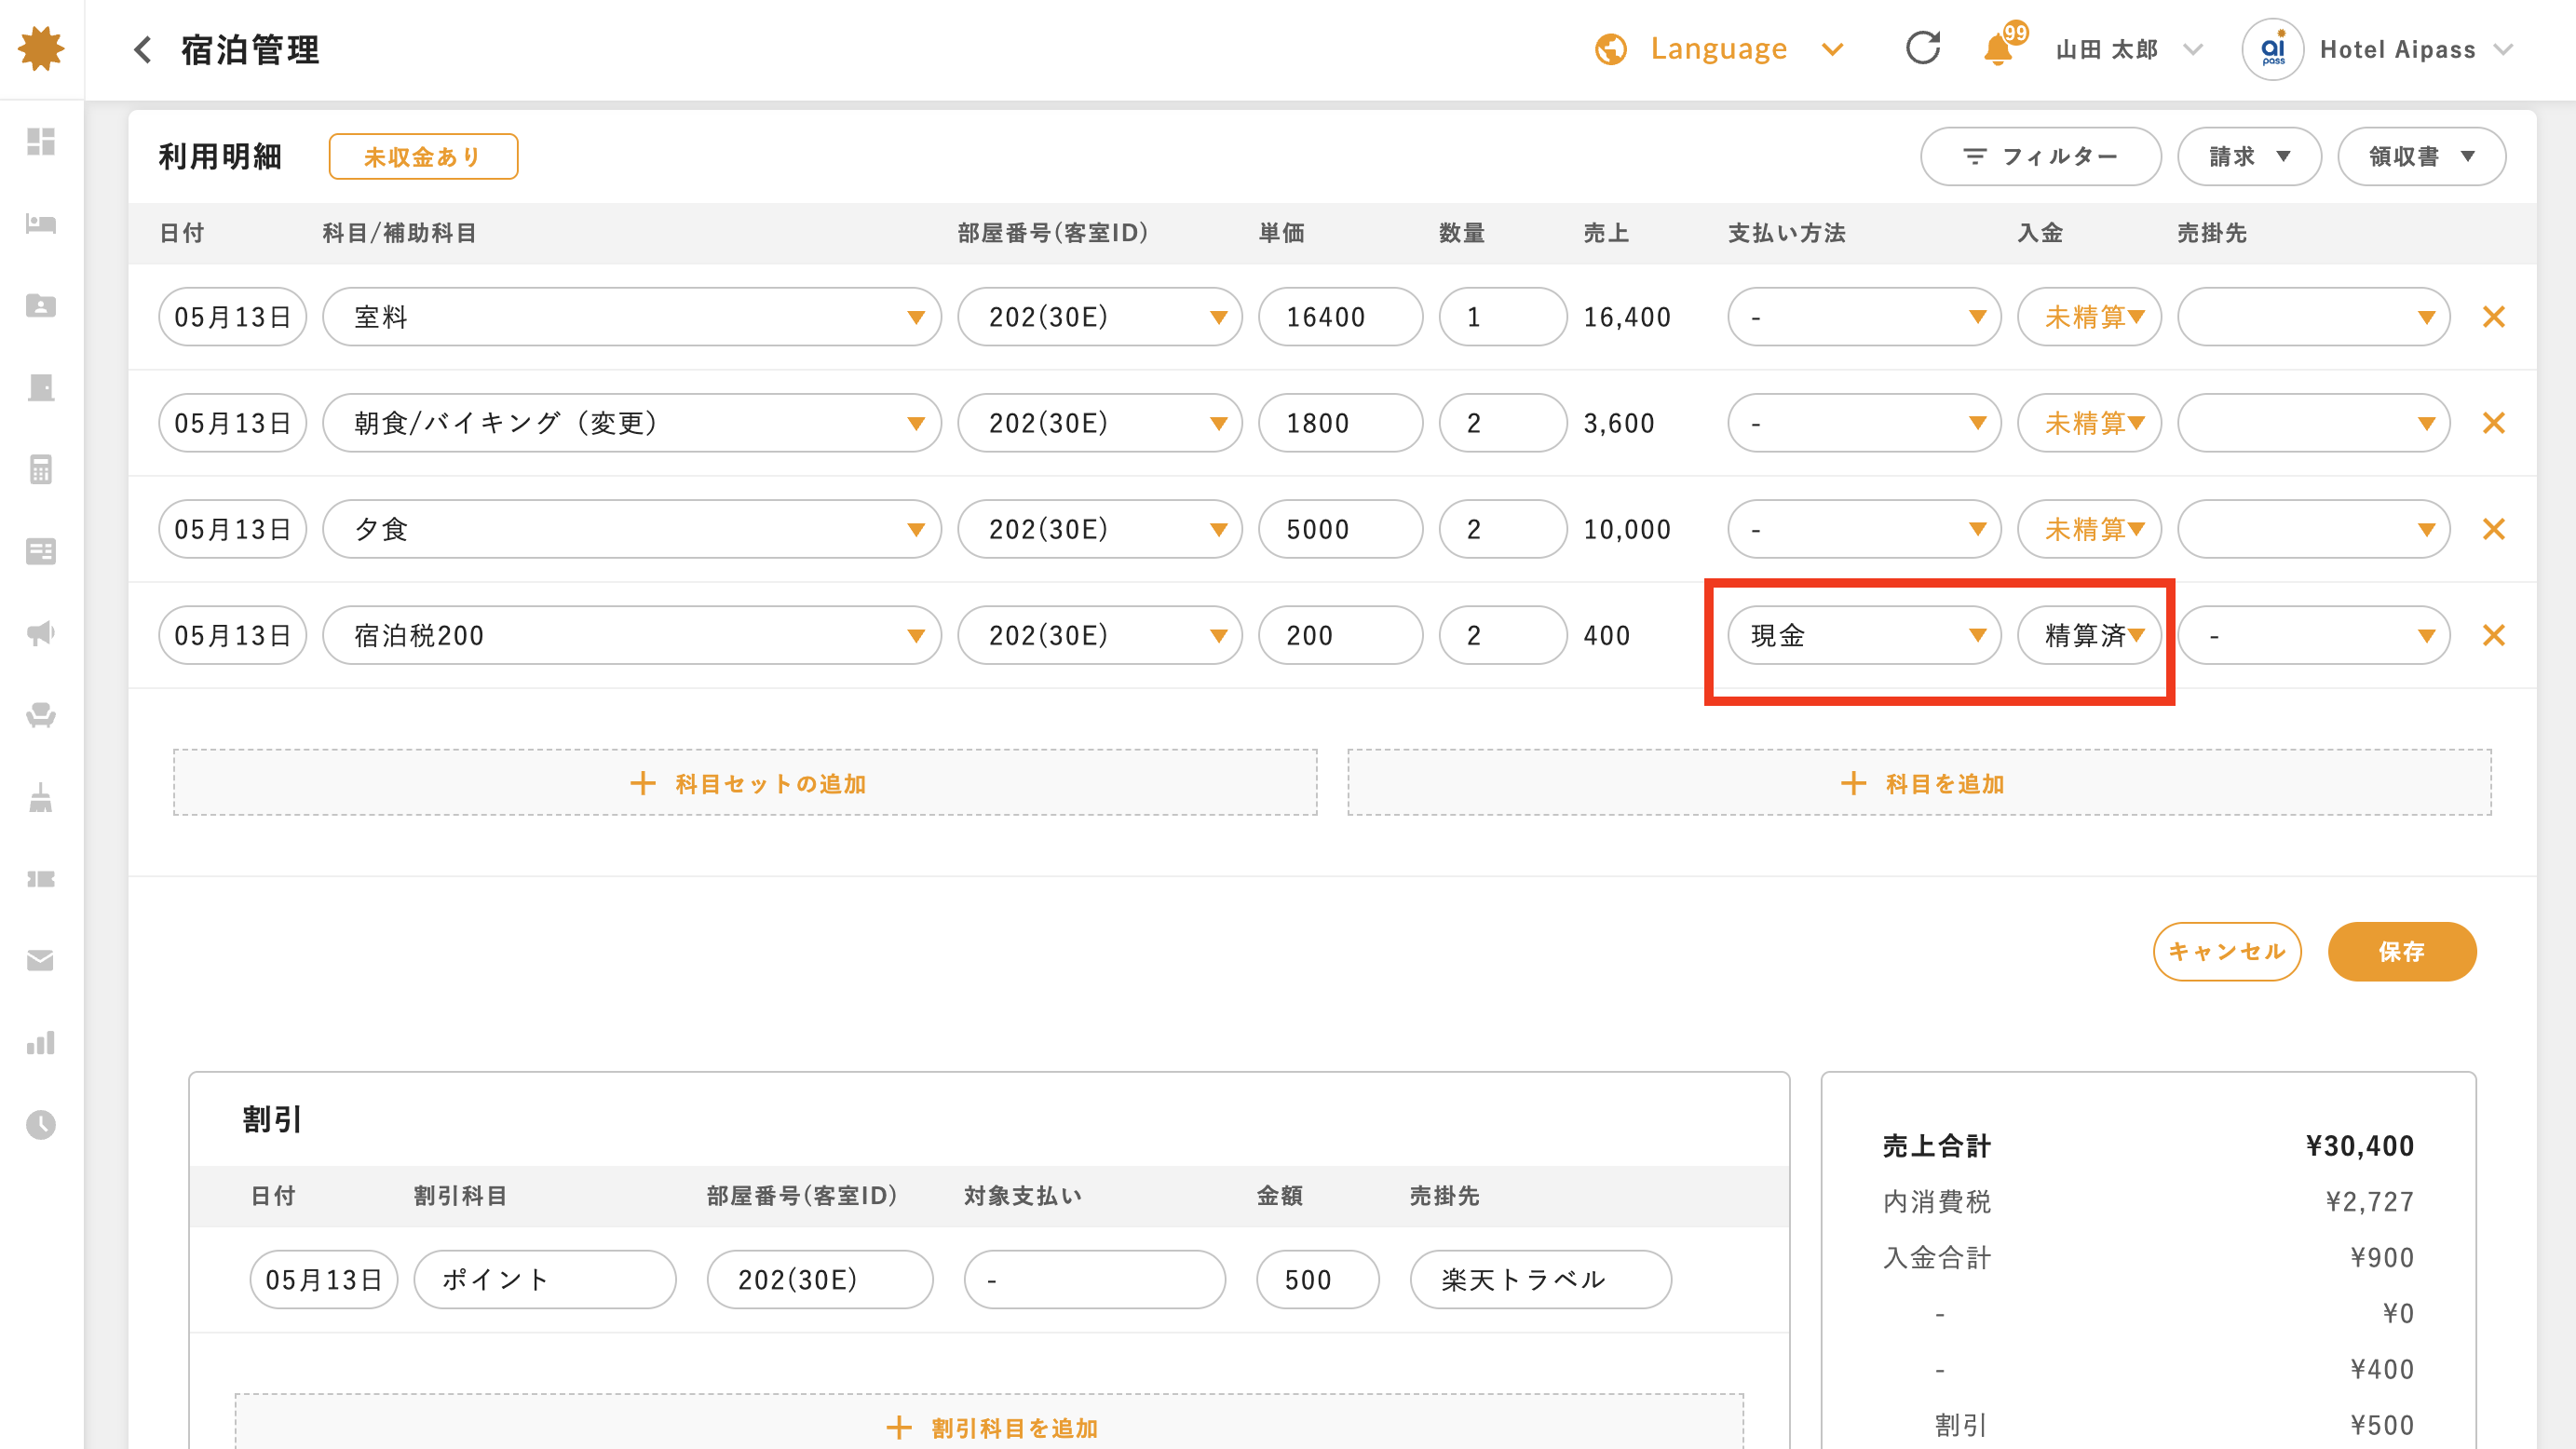
Task: Open the dashboard grid sidebar icon
Action: click(x=41, y=141)
